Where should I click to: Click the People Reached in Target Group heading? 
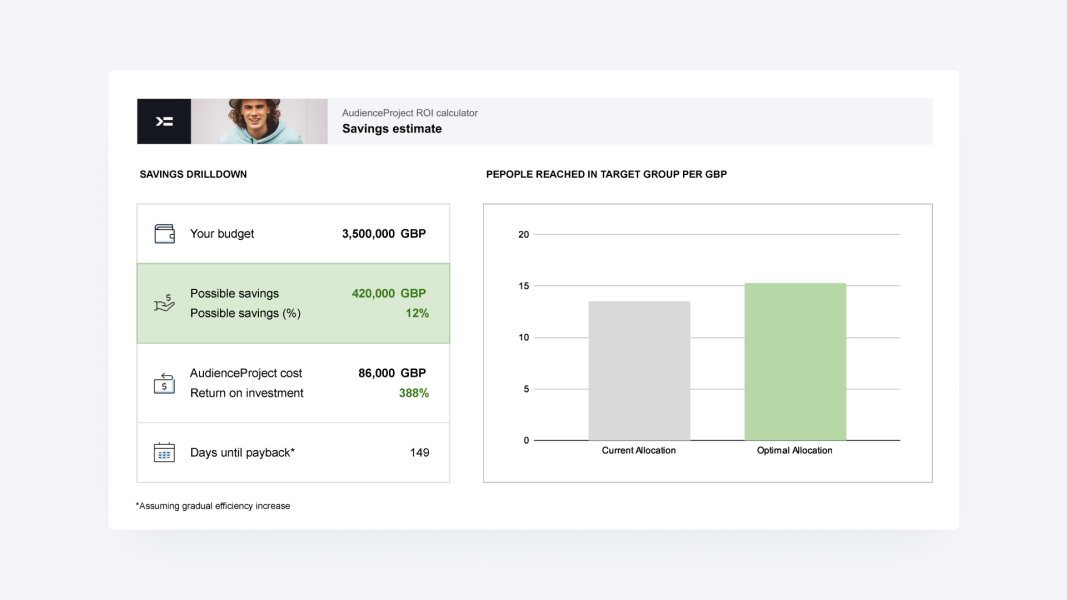606,175
